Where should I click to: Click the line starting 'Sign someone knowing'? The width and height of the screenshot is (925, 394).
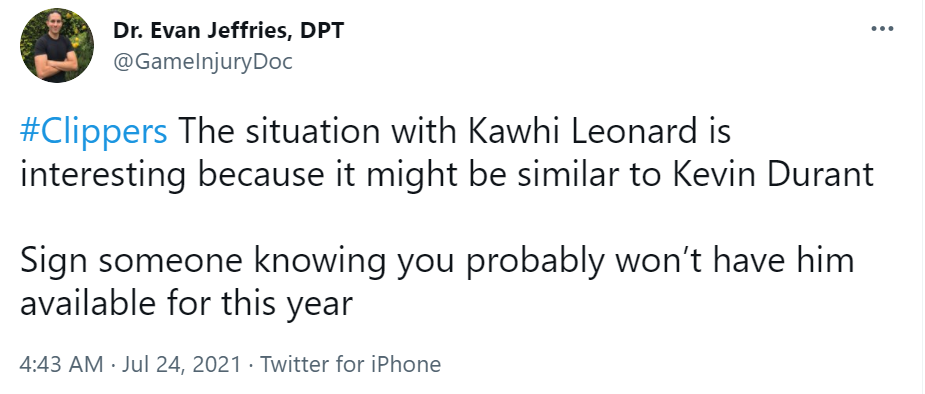(x=437, y=262)
